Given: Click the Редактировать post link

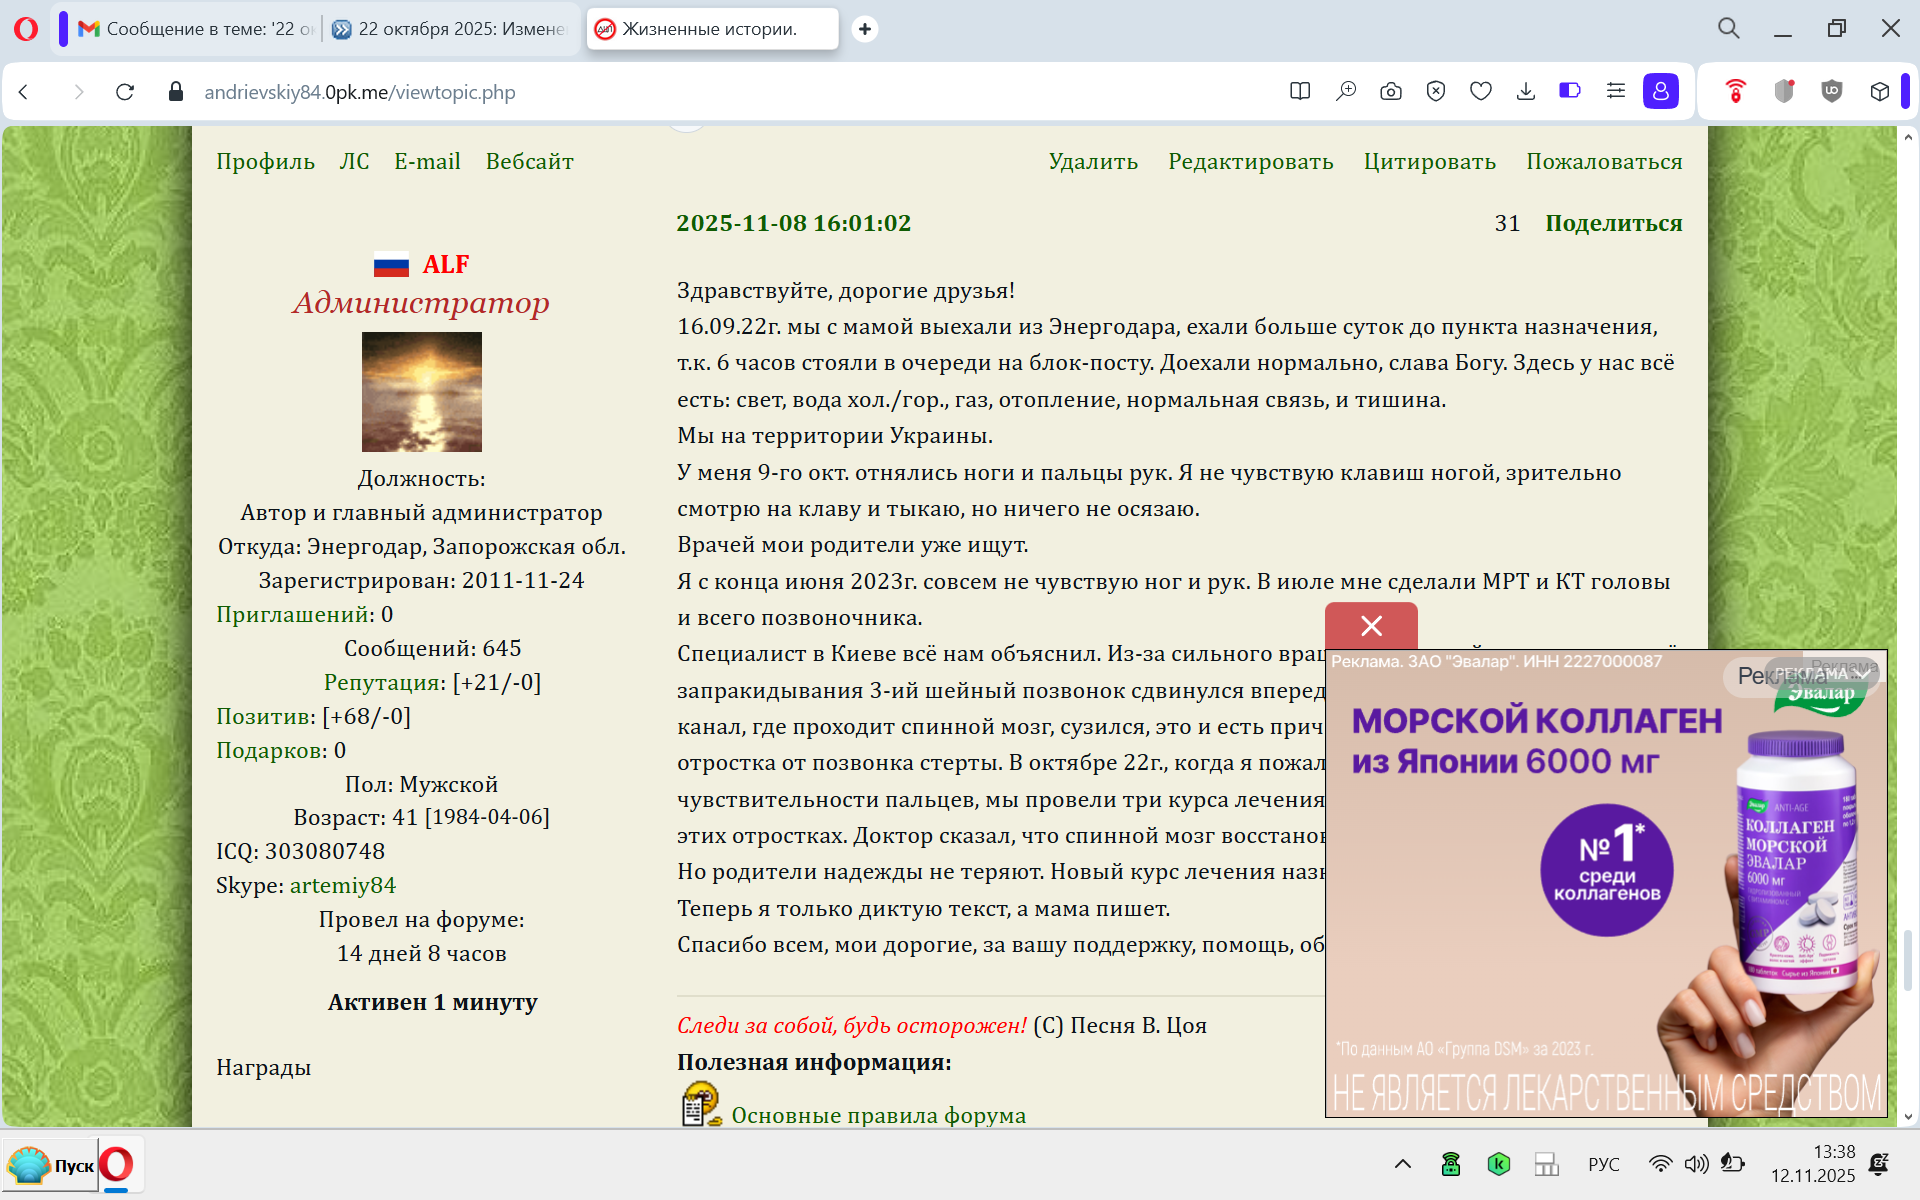Looking at the screenshot, I should pos(1250,162).
